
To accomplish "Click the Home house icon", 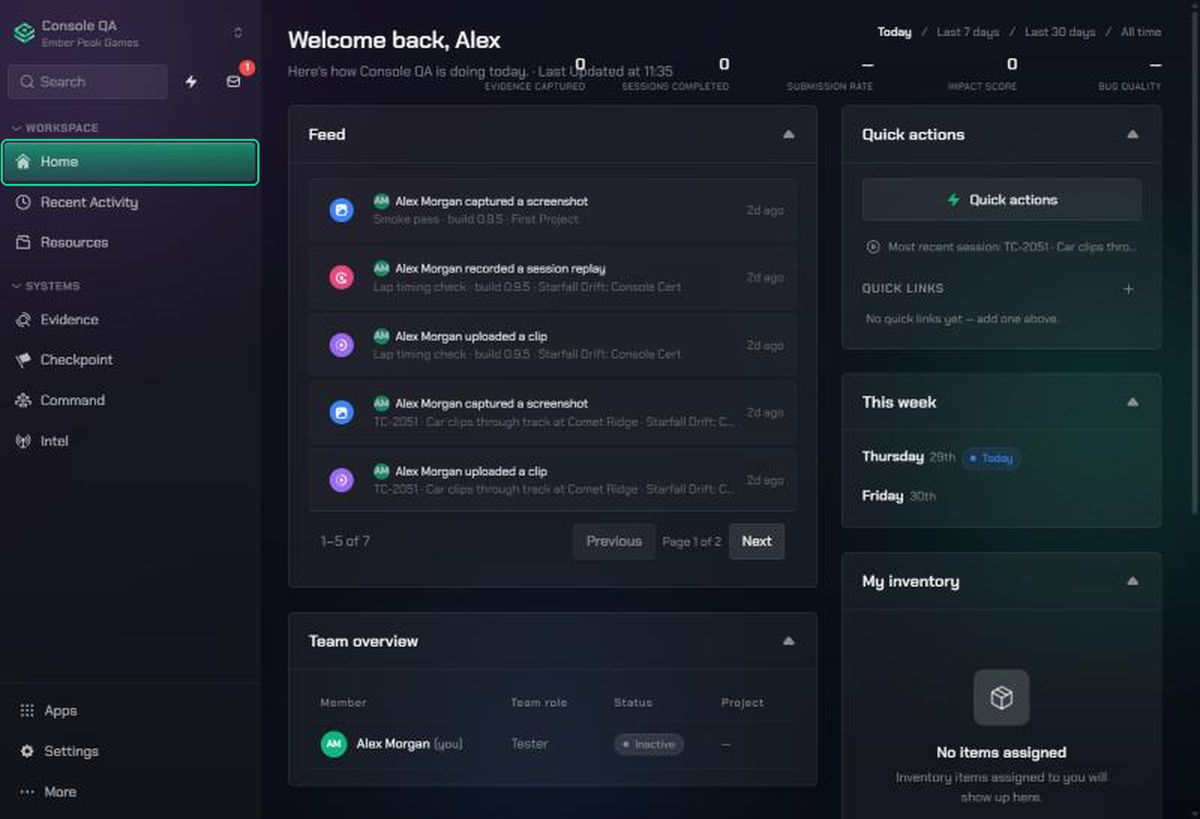I will 23,162.
